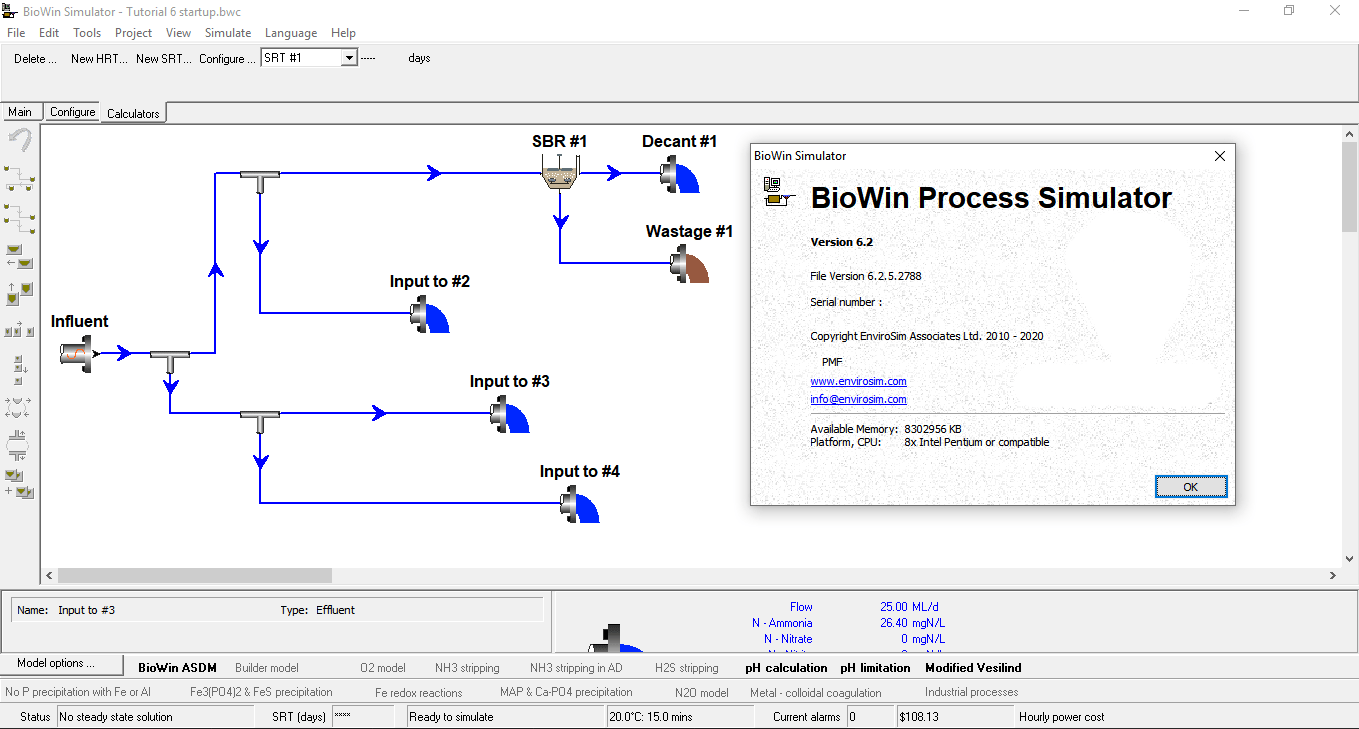Select the splitter node on Input to #3 line
Viewport: 1359px width, 729px height.
pos(260,420)
